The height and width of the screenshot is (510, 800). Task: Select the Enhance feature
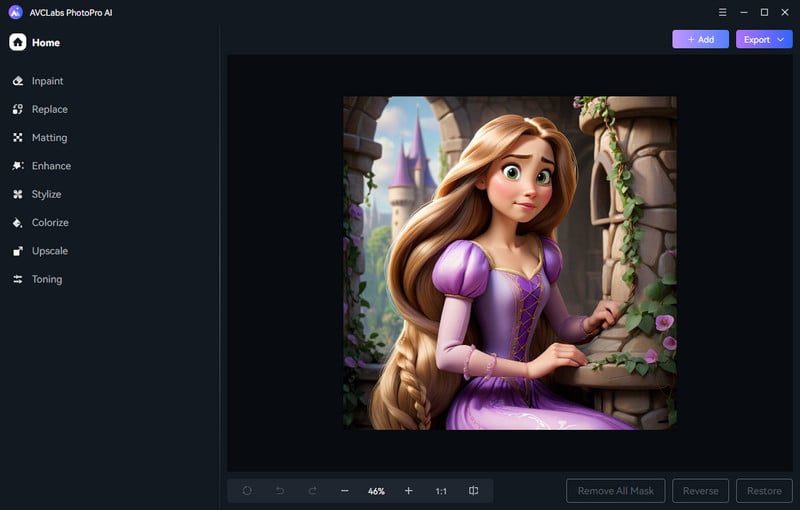coord(41,166)
